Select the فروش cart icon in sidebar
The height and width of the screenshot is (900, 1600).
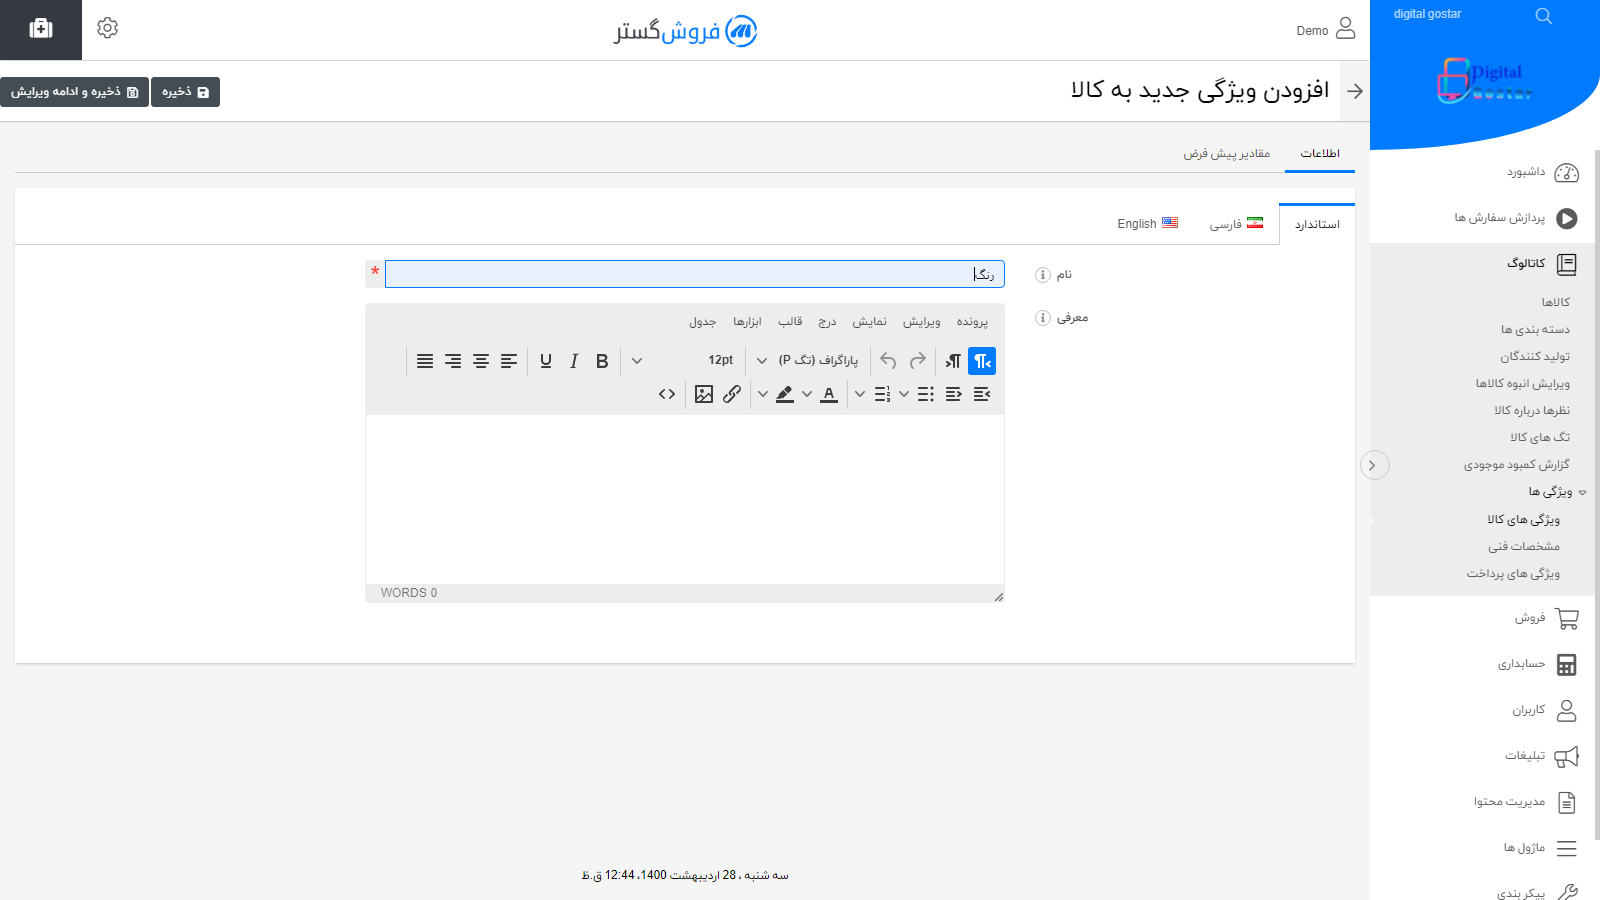tap(1568, 618)
